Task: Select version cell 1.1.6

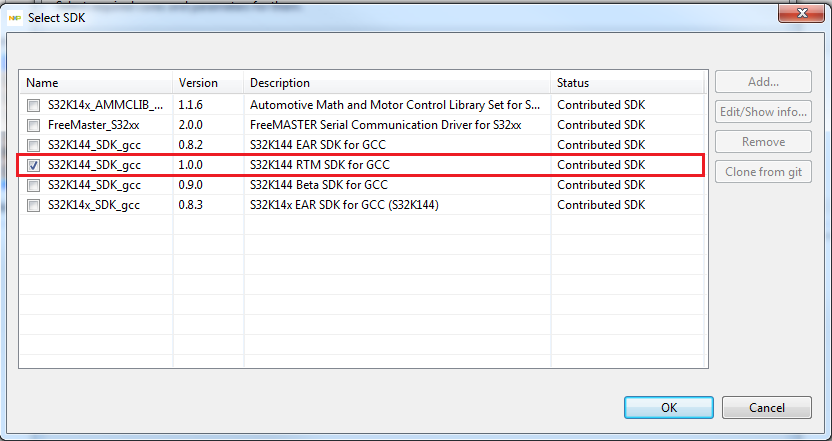Action: pos(190,105)
